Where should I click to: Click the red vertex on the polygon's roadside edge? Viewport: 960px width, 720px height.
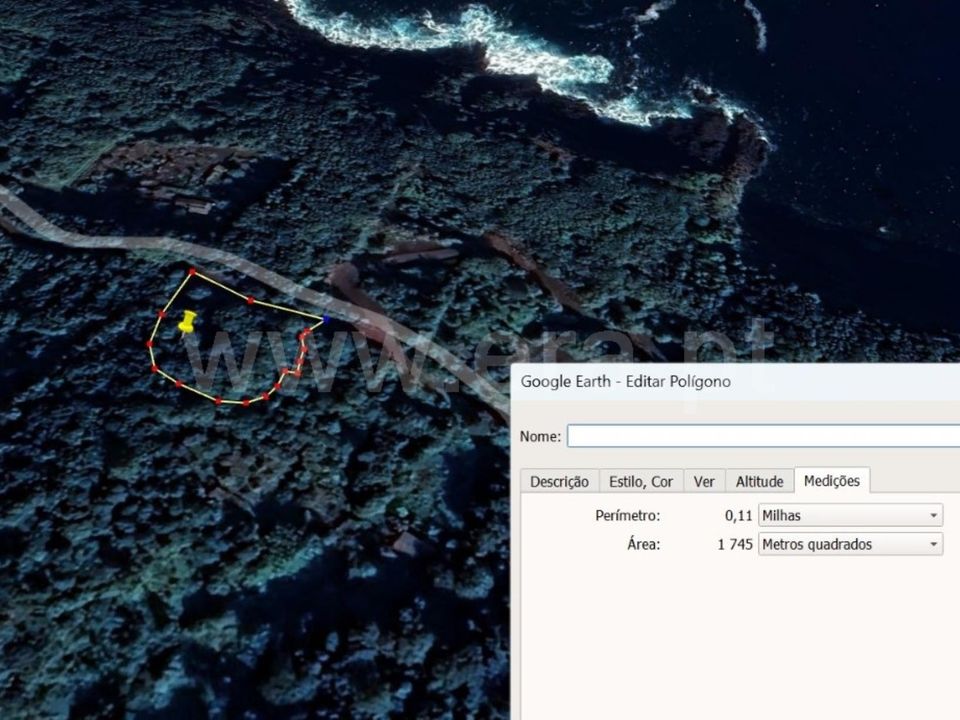250,301
